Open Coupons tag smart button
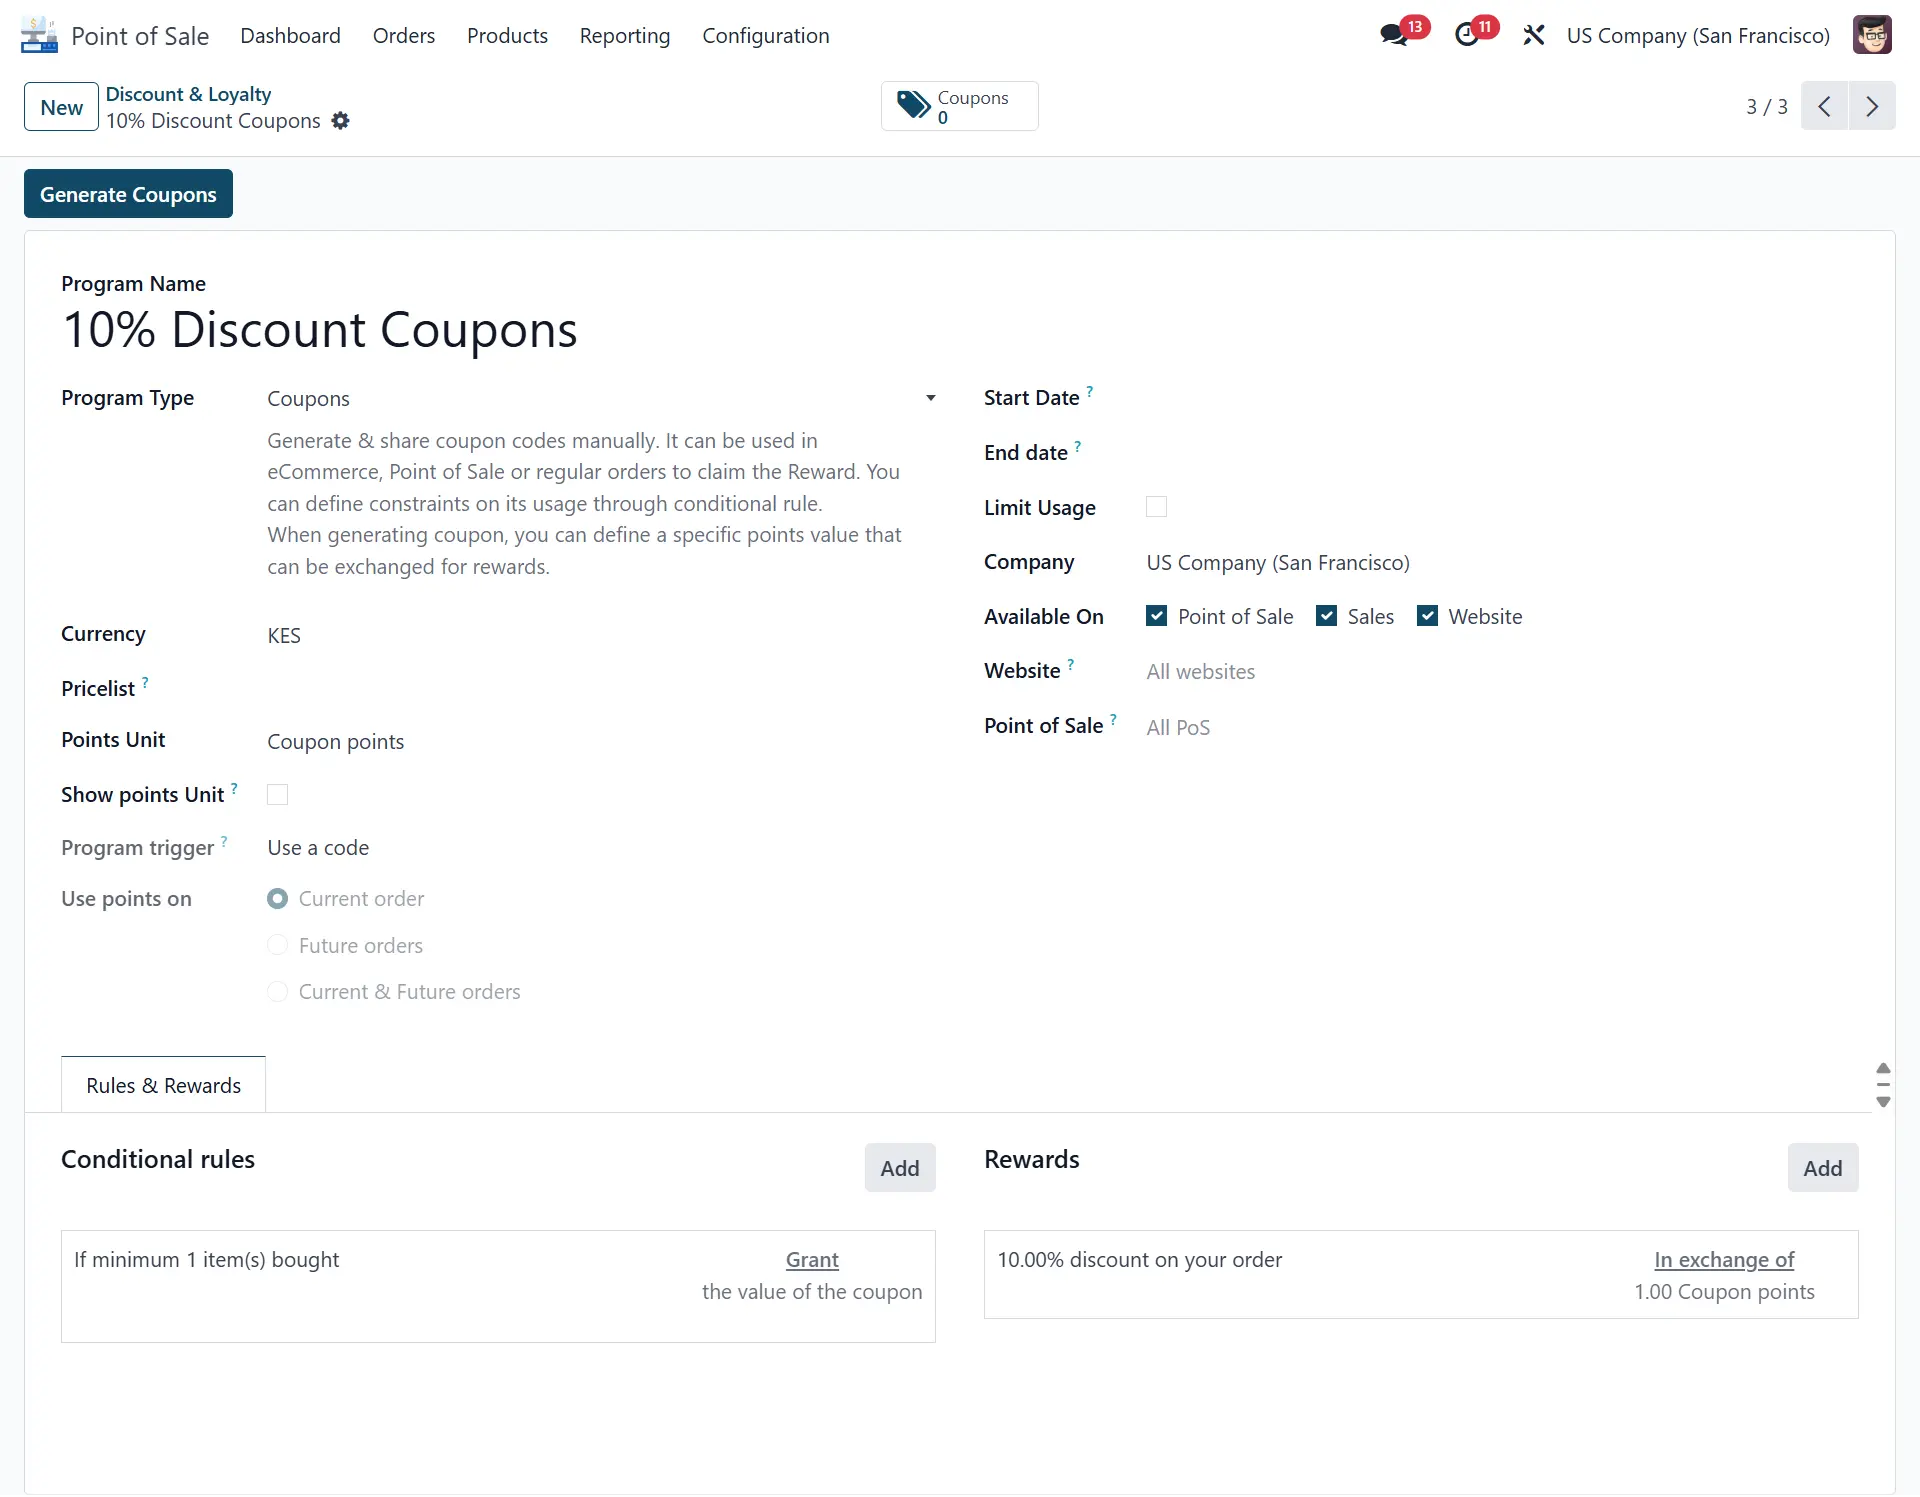 959,106
